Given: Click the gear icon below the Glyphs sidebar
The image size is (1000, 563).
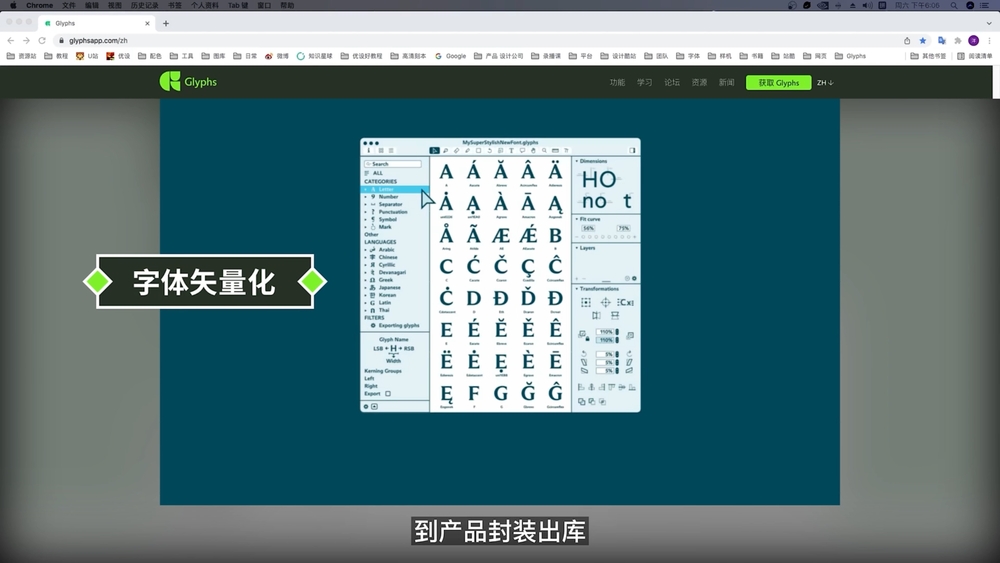Looking at the screenshot, I should (x=366, y=406).
